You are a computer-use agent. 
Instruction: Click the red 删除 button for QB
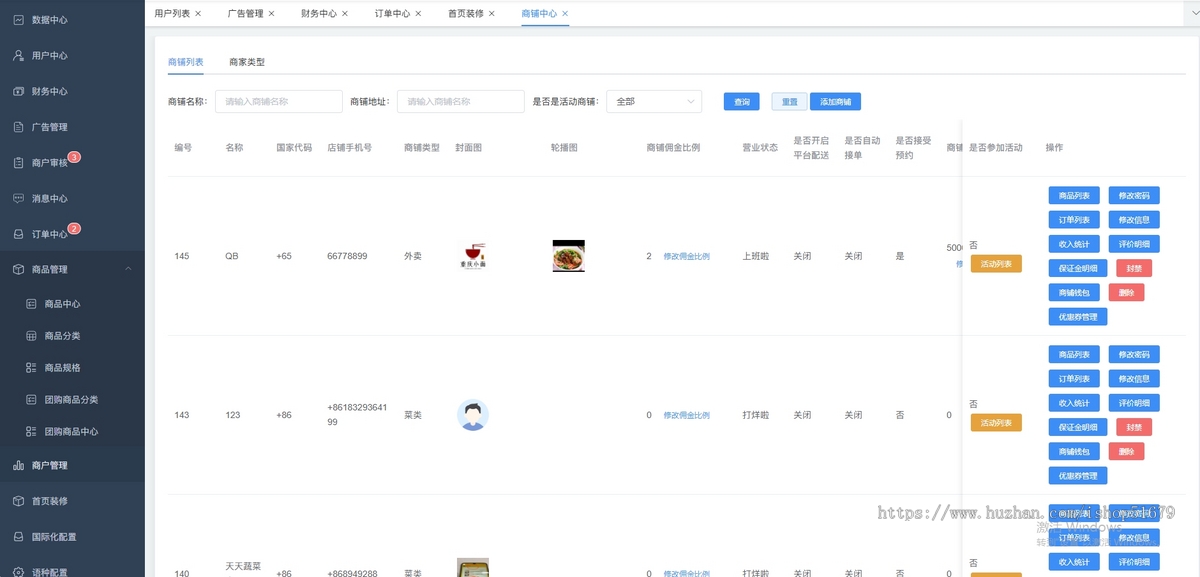click(1127, 293)
